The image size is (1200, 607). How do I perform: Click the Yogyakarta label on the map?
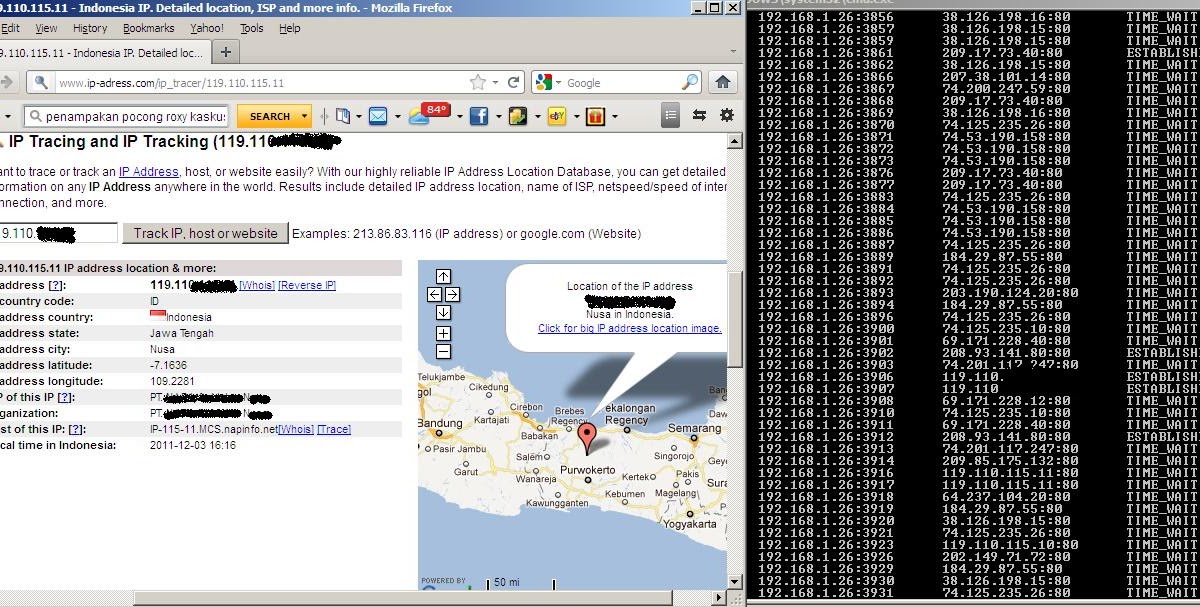pyautogui.click(x=690, y=523)
